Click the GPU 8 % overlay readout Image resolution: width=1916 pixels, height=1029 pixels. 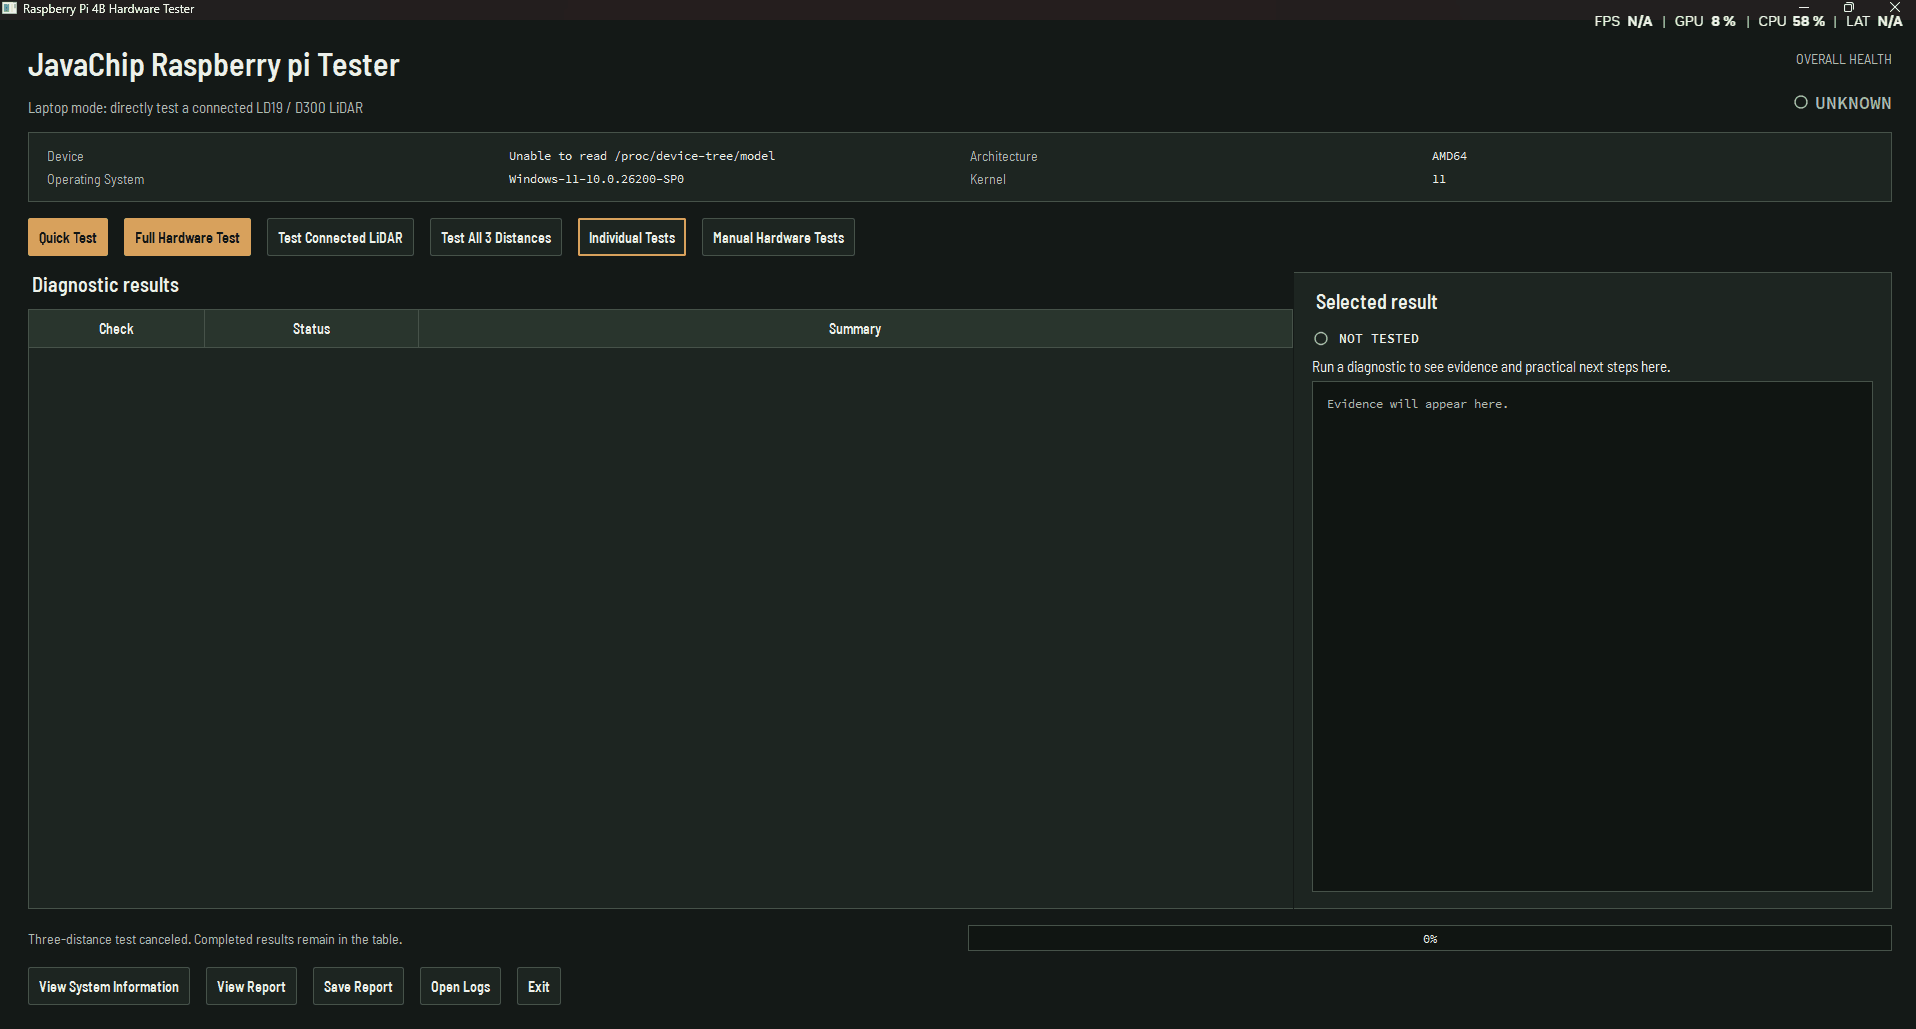(1705, 21)
